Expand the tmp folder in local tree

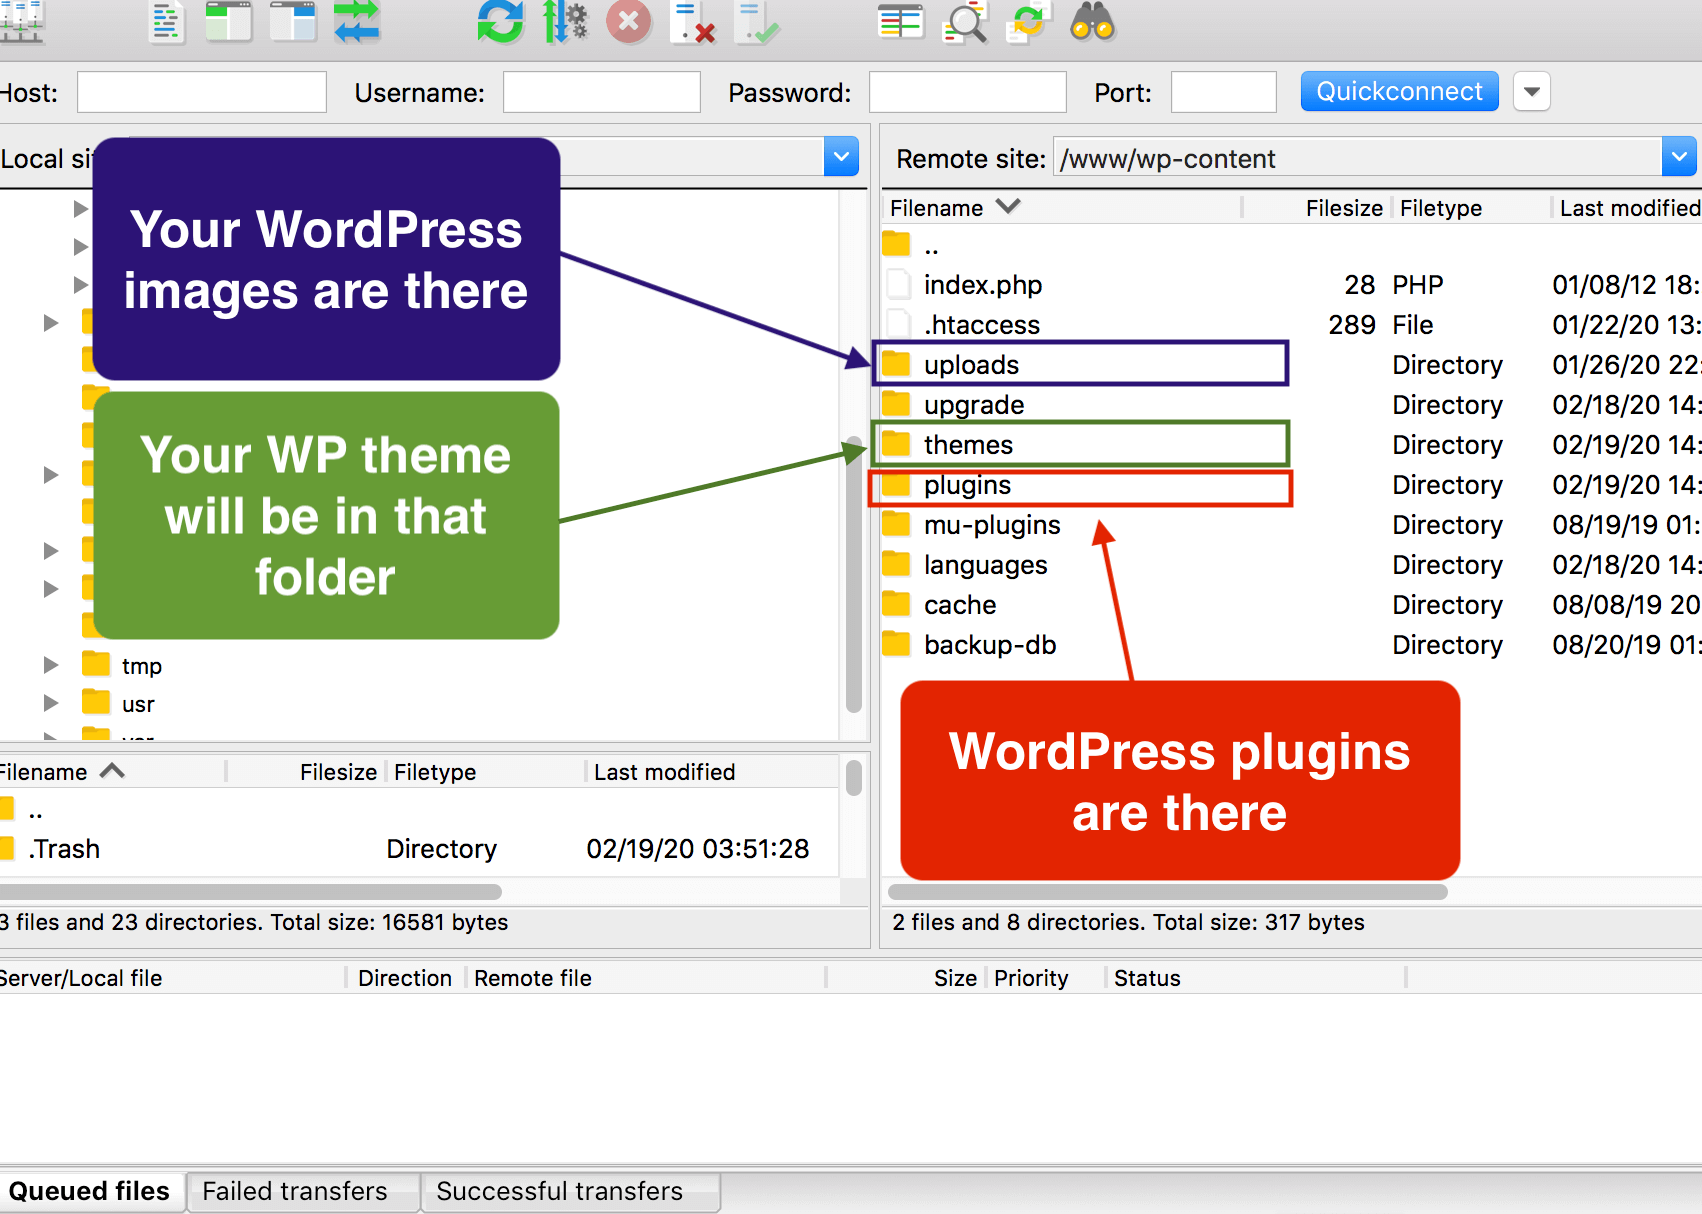click(x=51, y=665)
